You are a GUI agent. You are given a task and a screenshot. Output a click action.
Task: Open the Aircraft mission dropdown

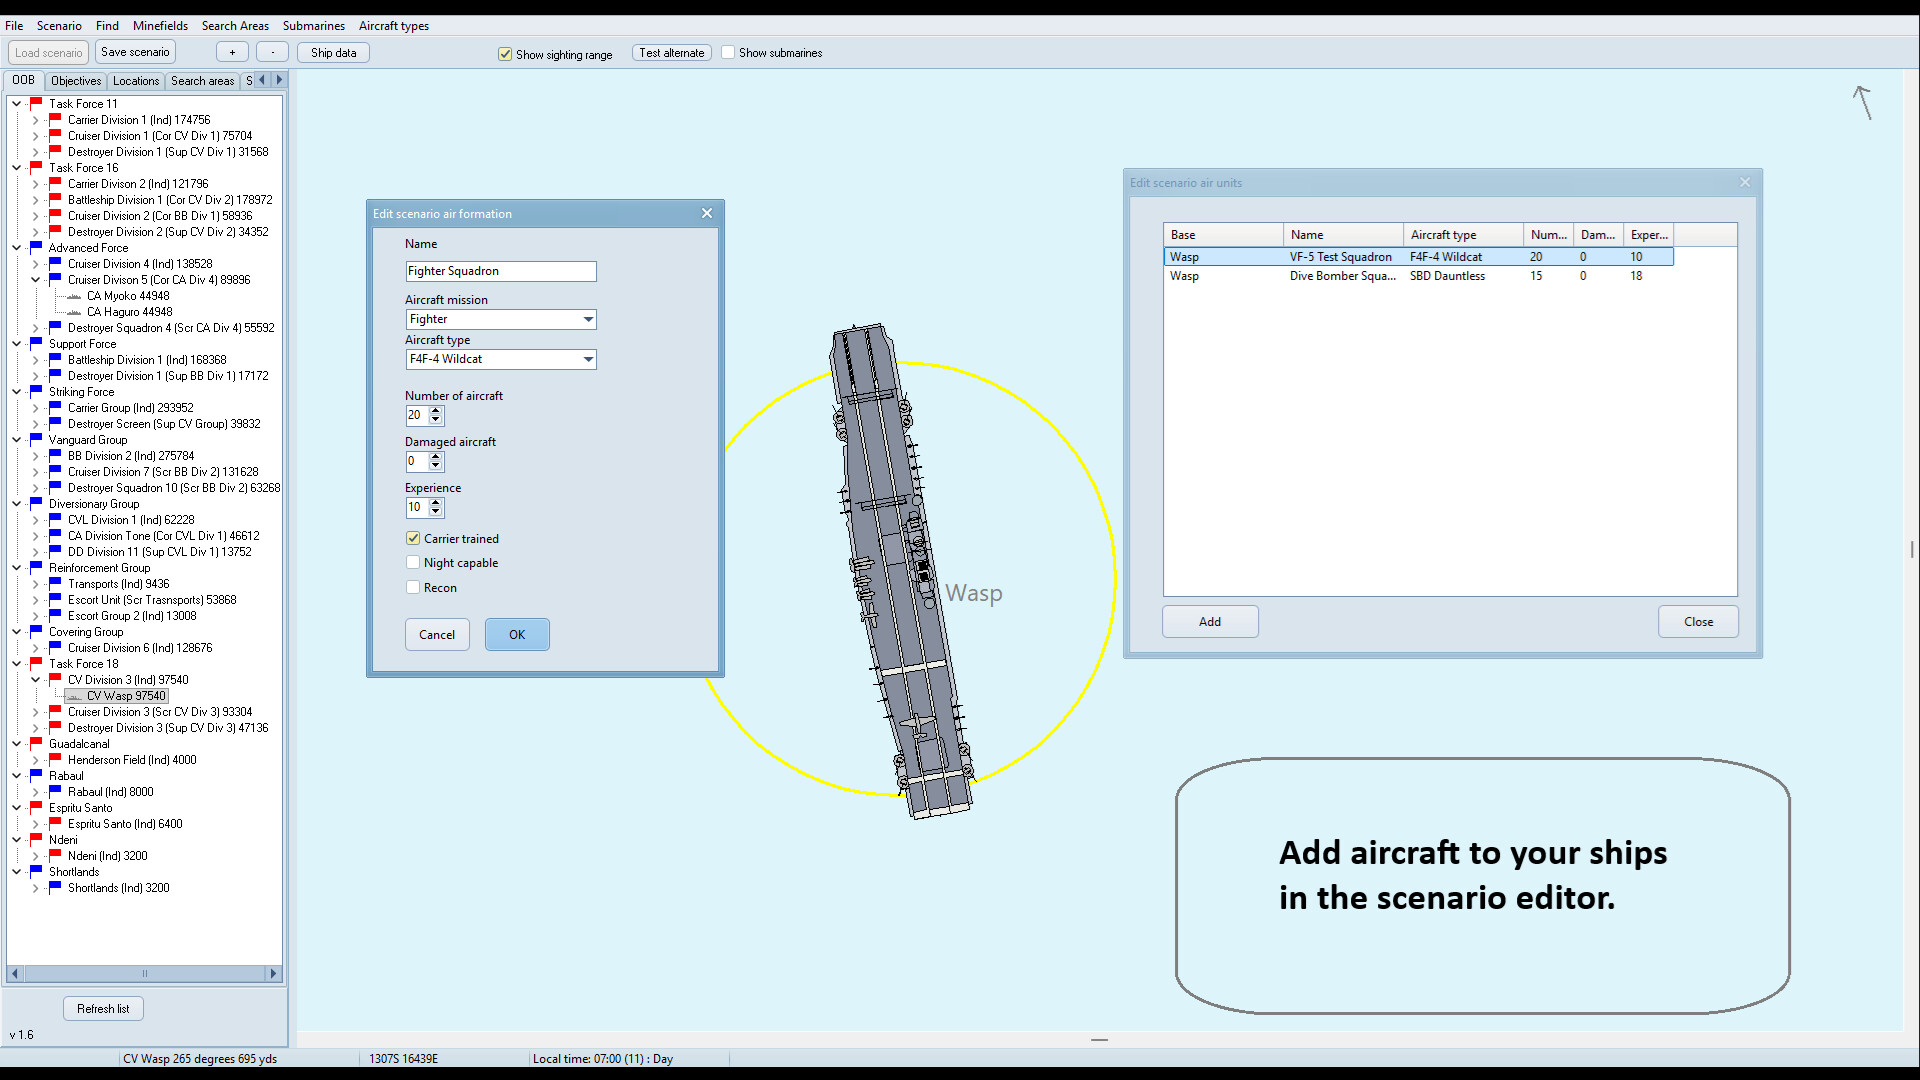586,319
